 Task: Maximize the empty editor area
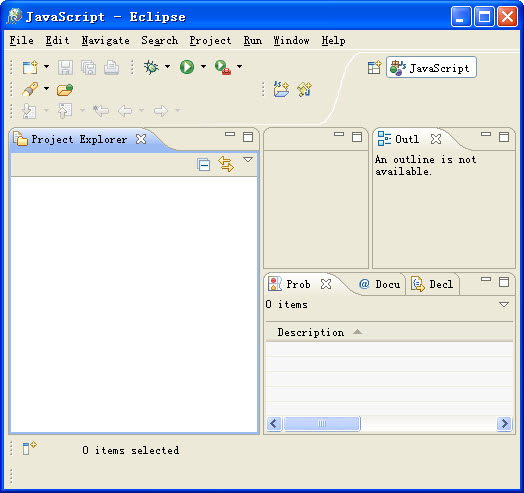[x=357, y=137]
